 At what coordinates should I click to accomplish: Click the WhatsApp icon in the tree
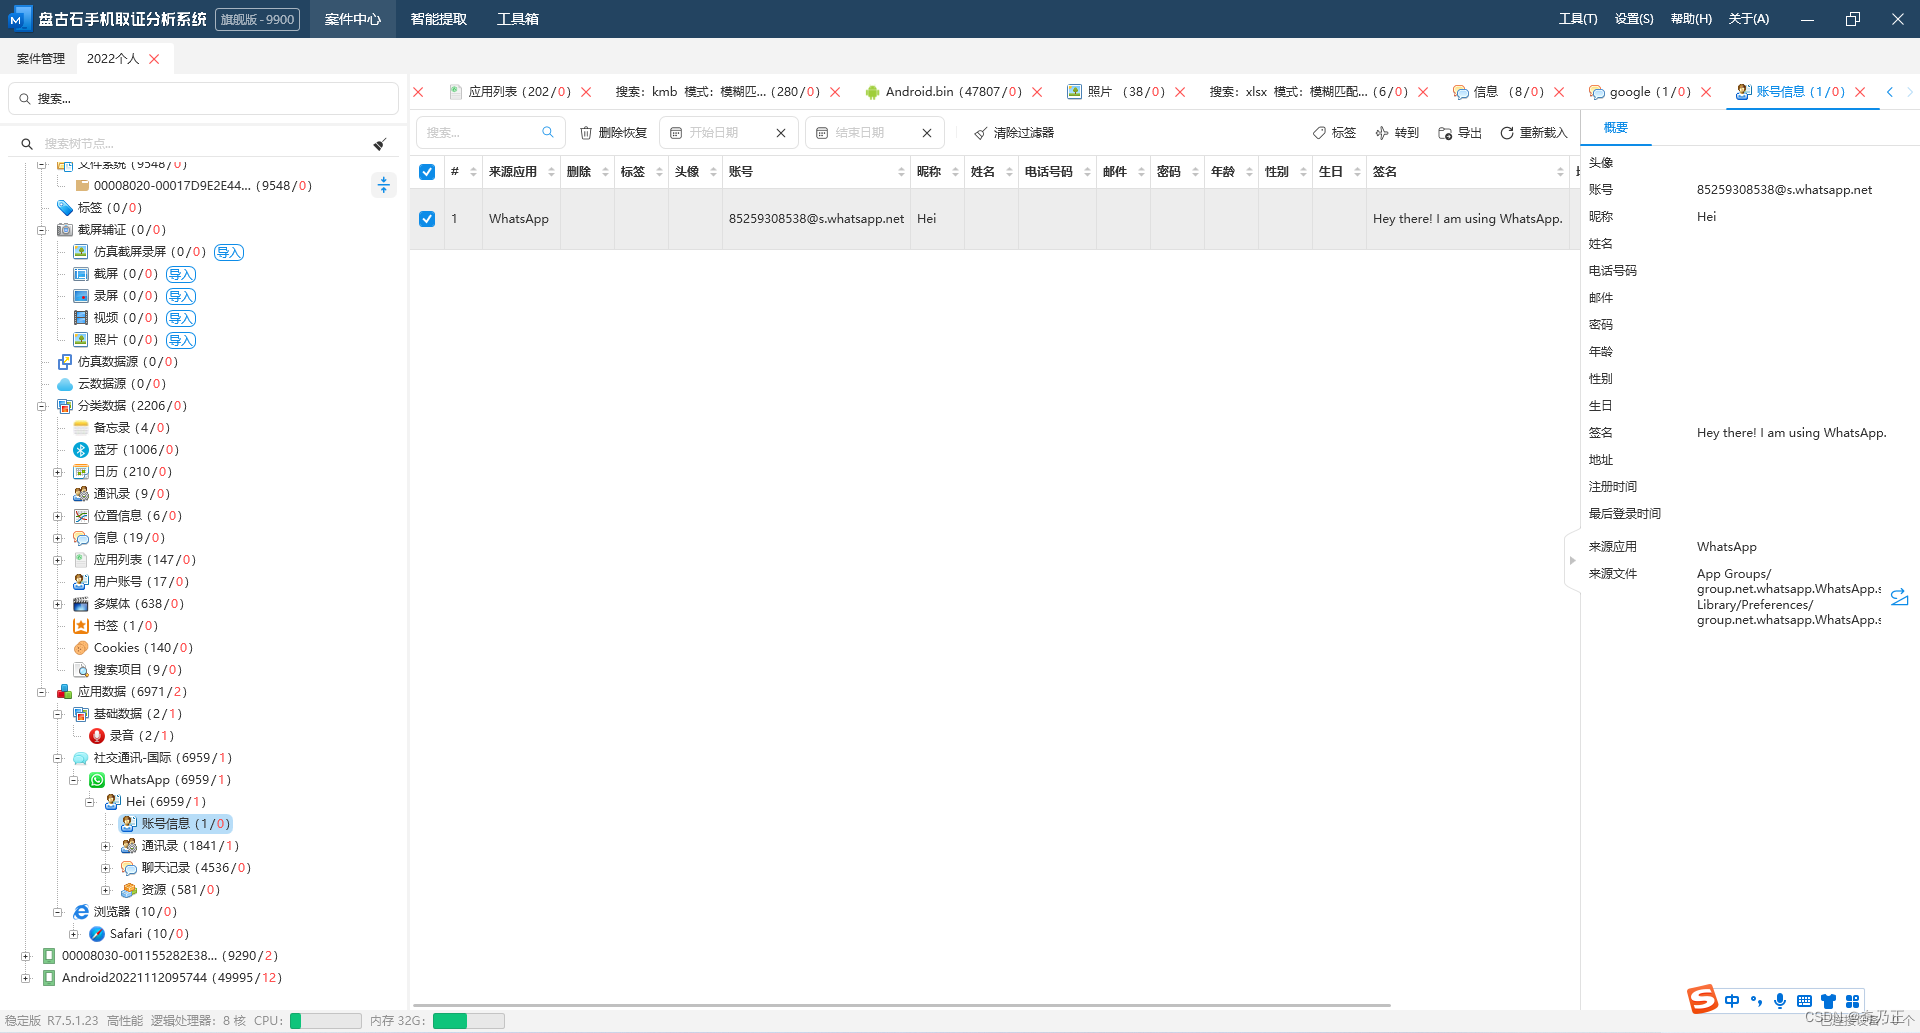97,780
